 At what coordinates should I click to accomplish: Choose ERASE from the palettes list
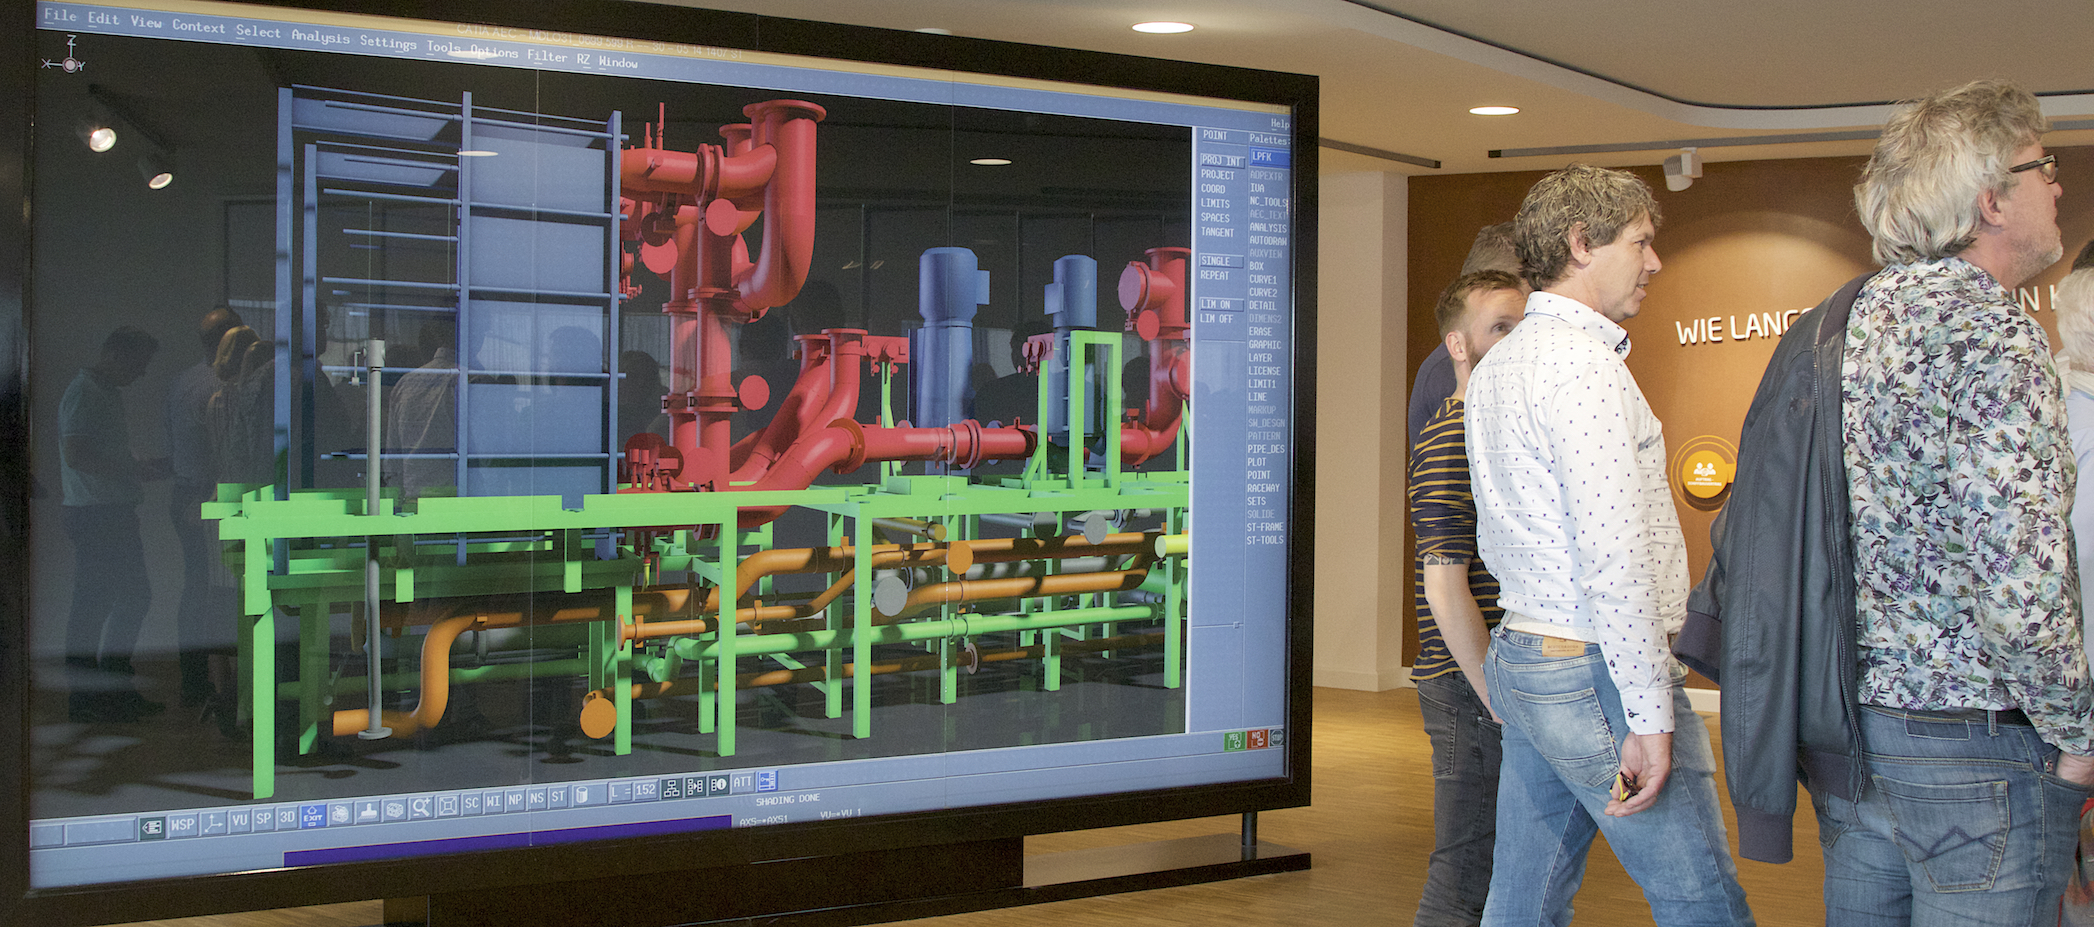click(1260, 332)
